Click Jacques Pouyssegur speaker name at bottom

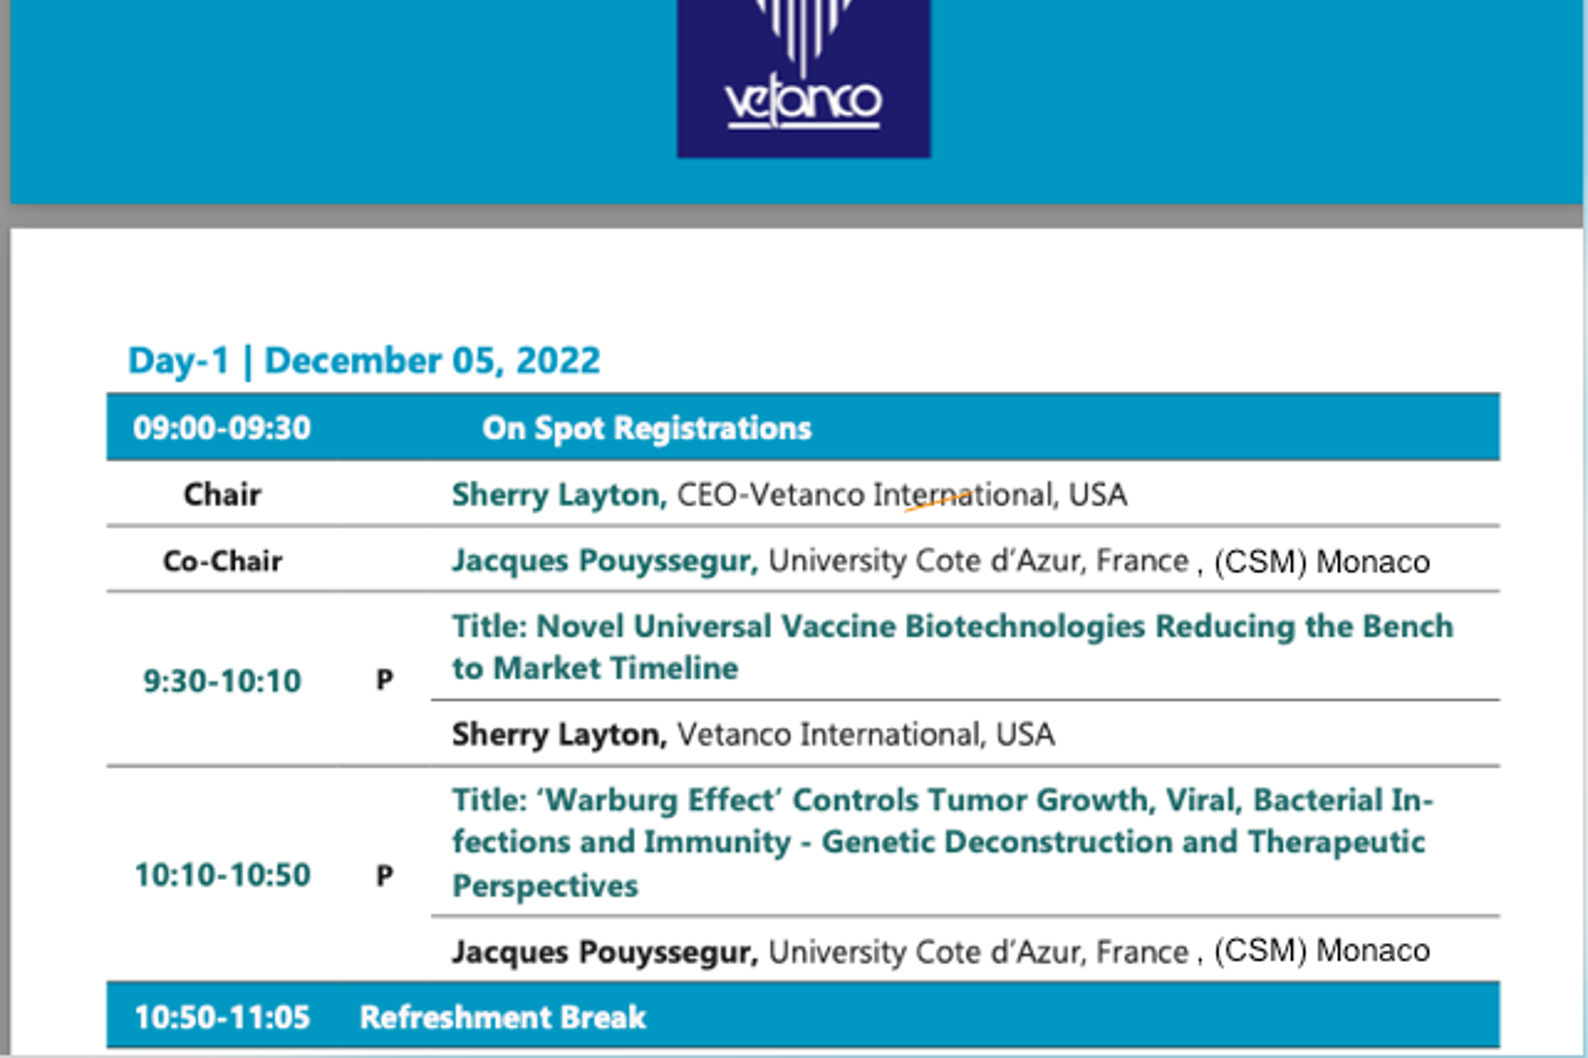coord(605,951)
